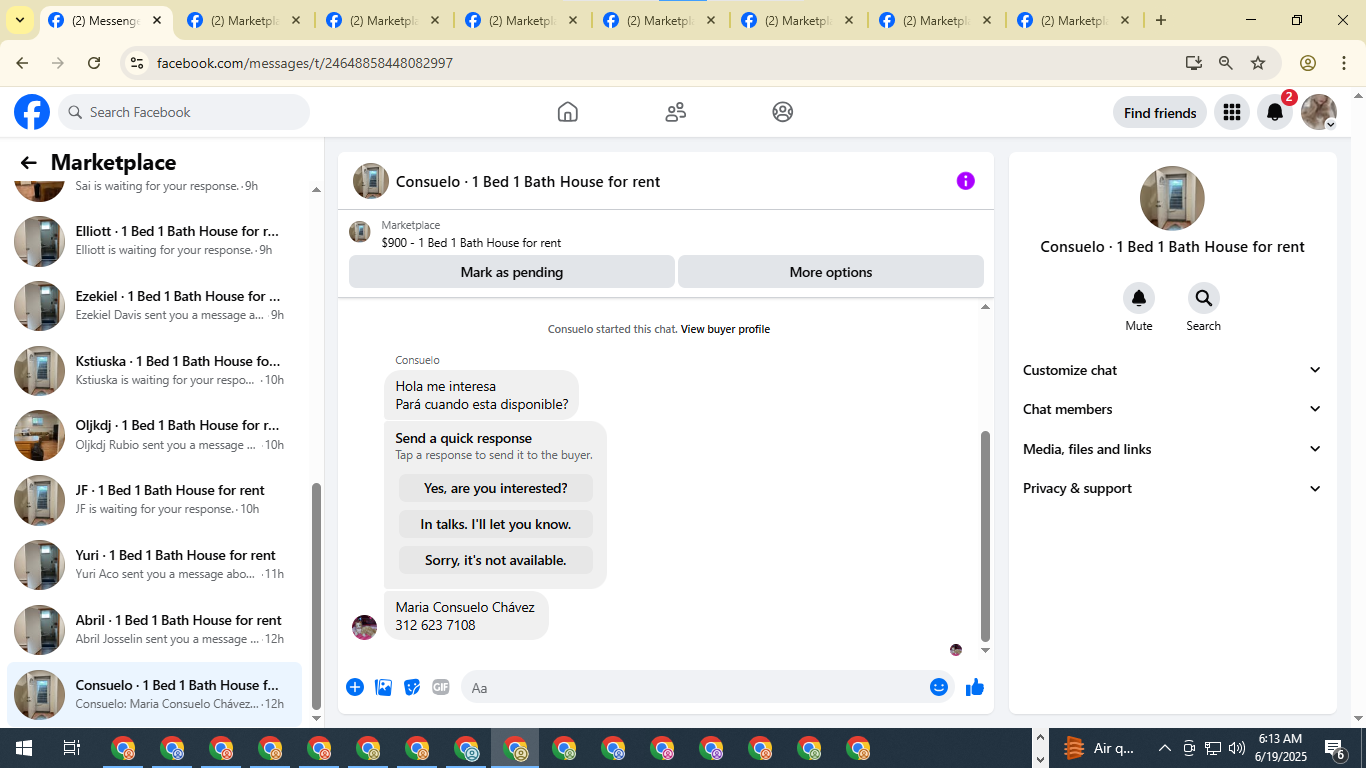1366x768 pixels.
Task: Focus the message input box
Action: point(694,687)
